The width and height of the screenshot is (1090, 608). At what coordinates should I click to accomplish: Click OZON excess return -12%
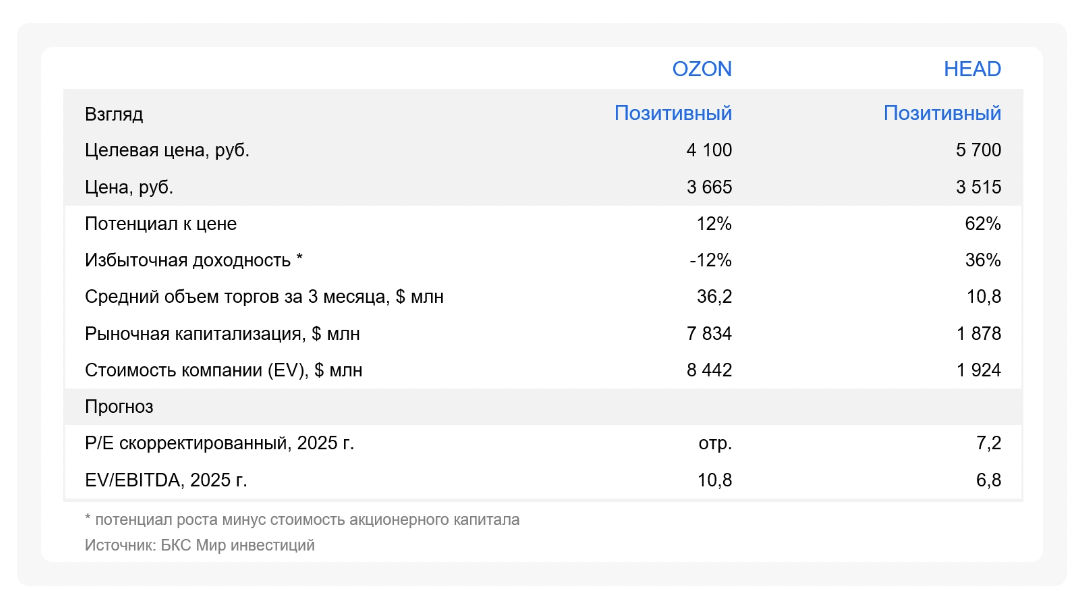710,260
